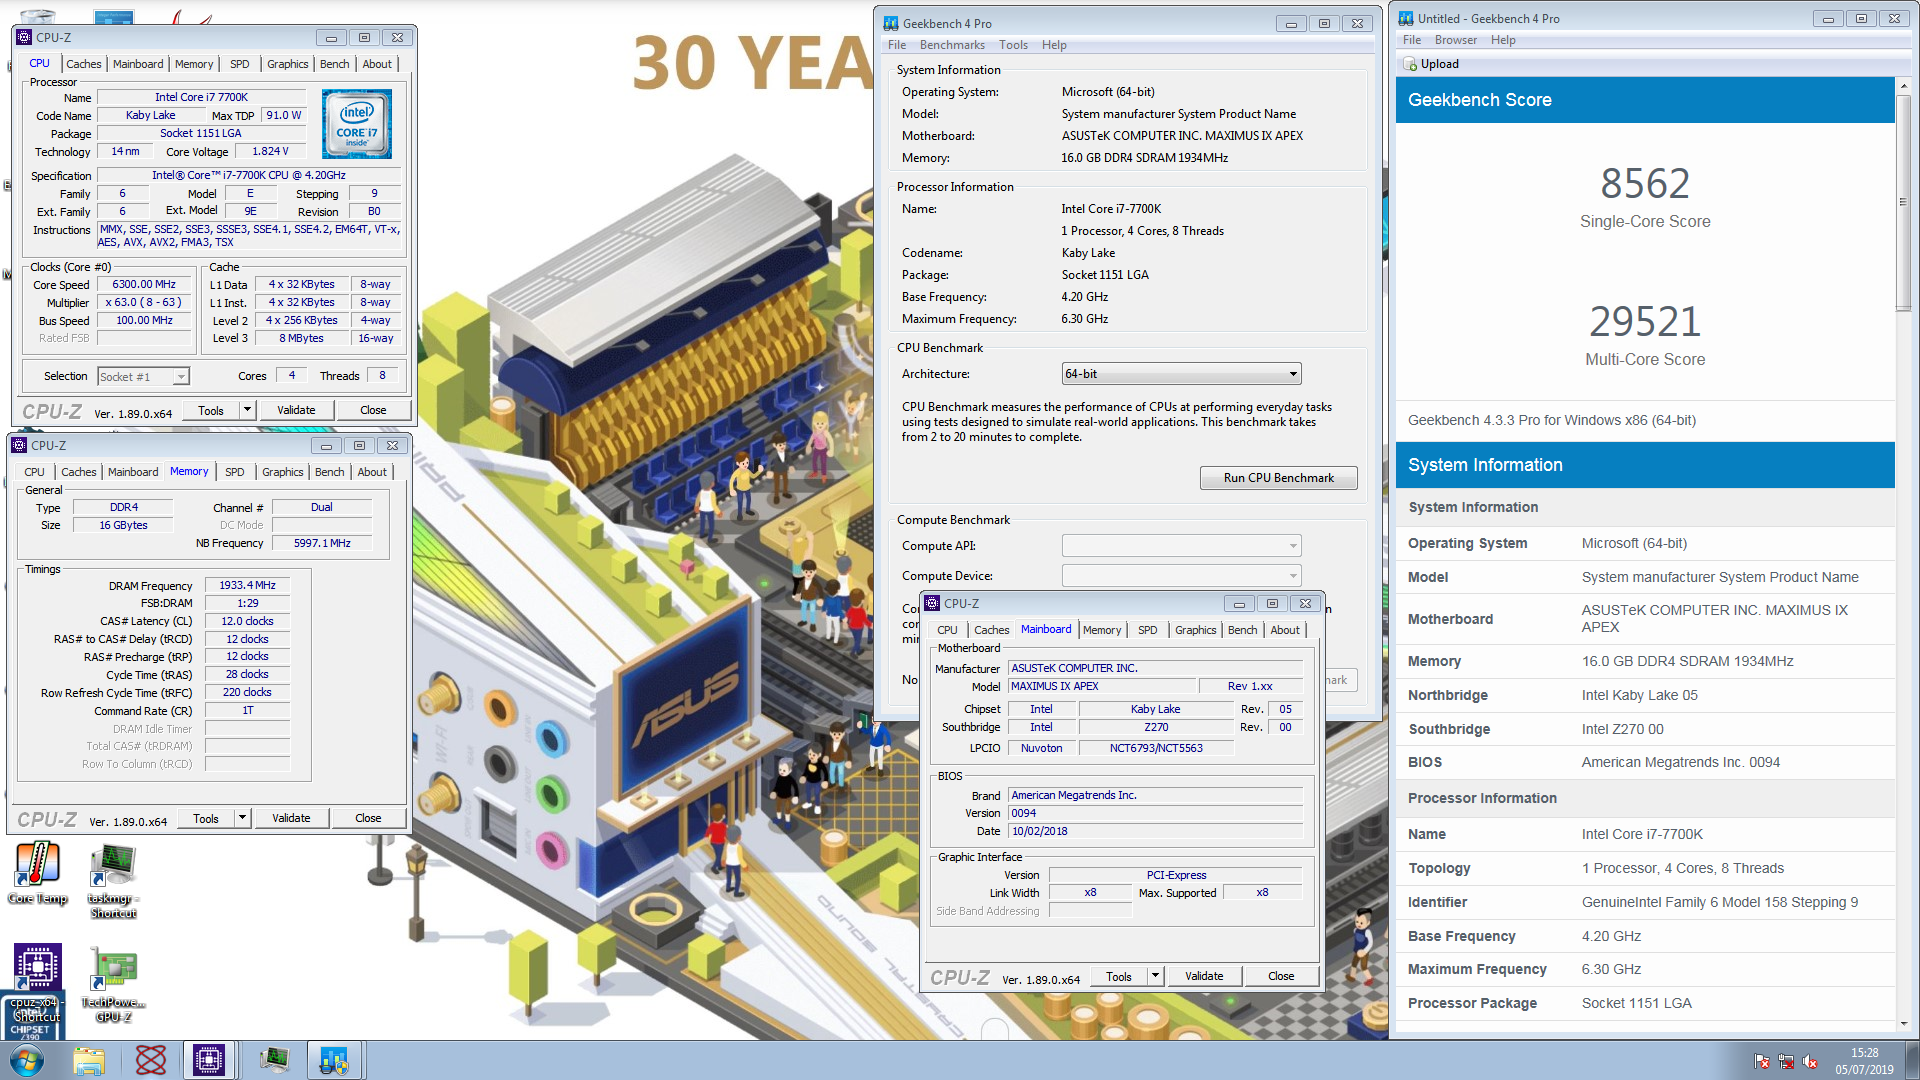
Task: Open Browser menu in Untitled Geekbench window
Action: pyautogui.click(x=1456, y=40)
